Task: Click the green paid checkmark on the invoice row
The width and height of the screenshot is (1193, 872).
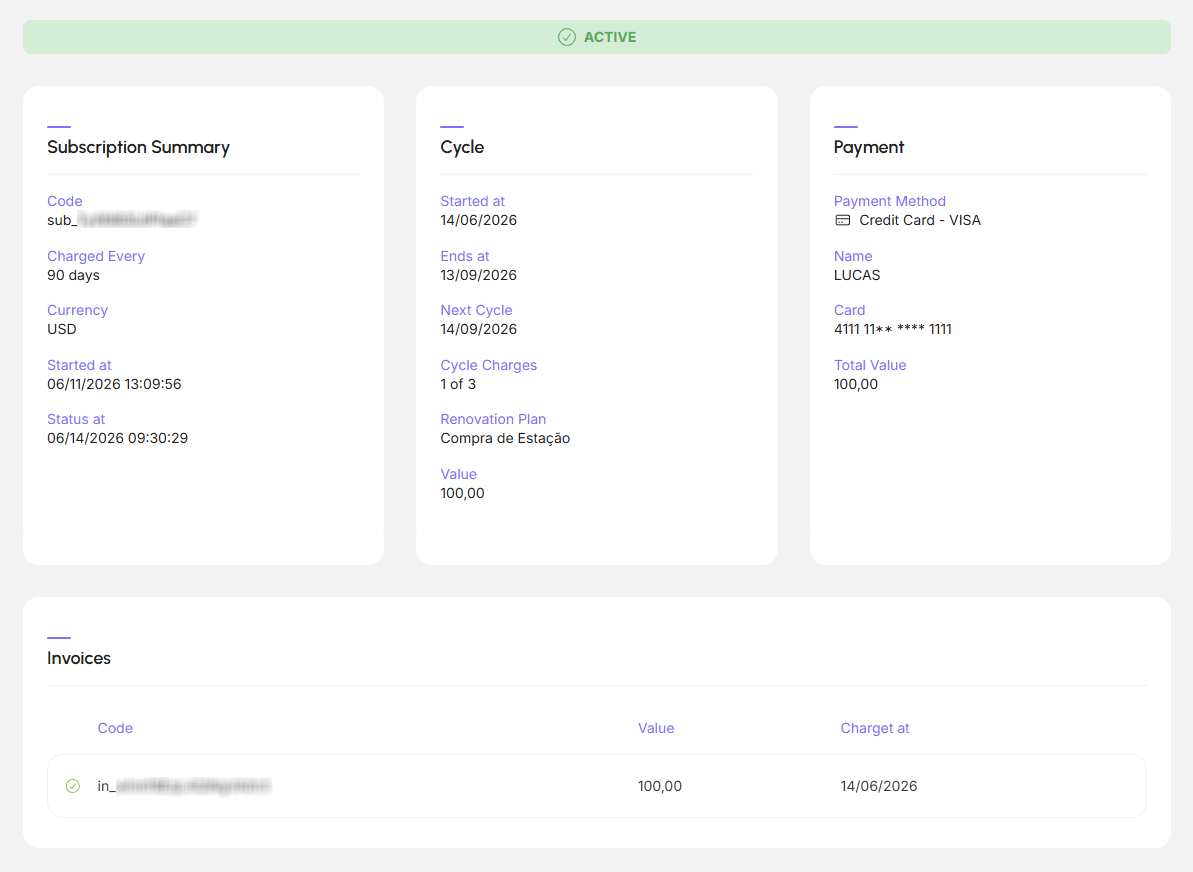Action: (x=73, y=786)
